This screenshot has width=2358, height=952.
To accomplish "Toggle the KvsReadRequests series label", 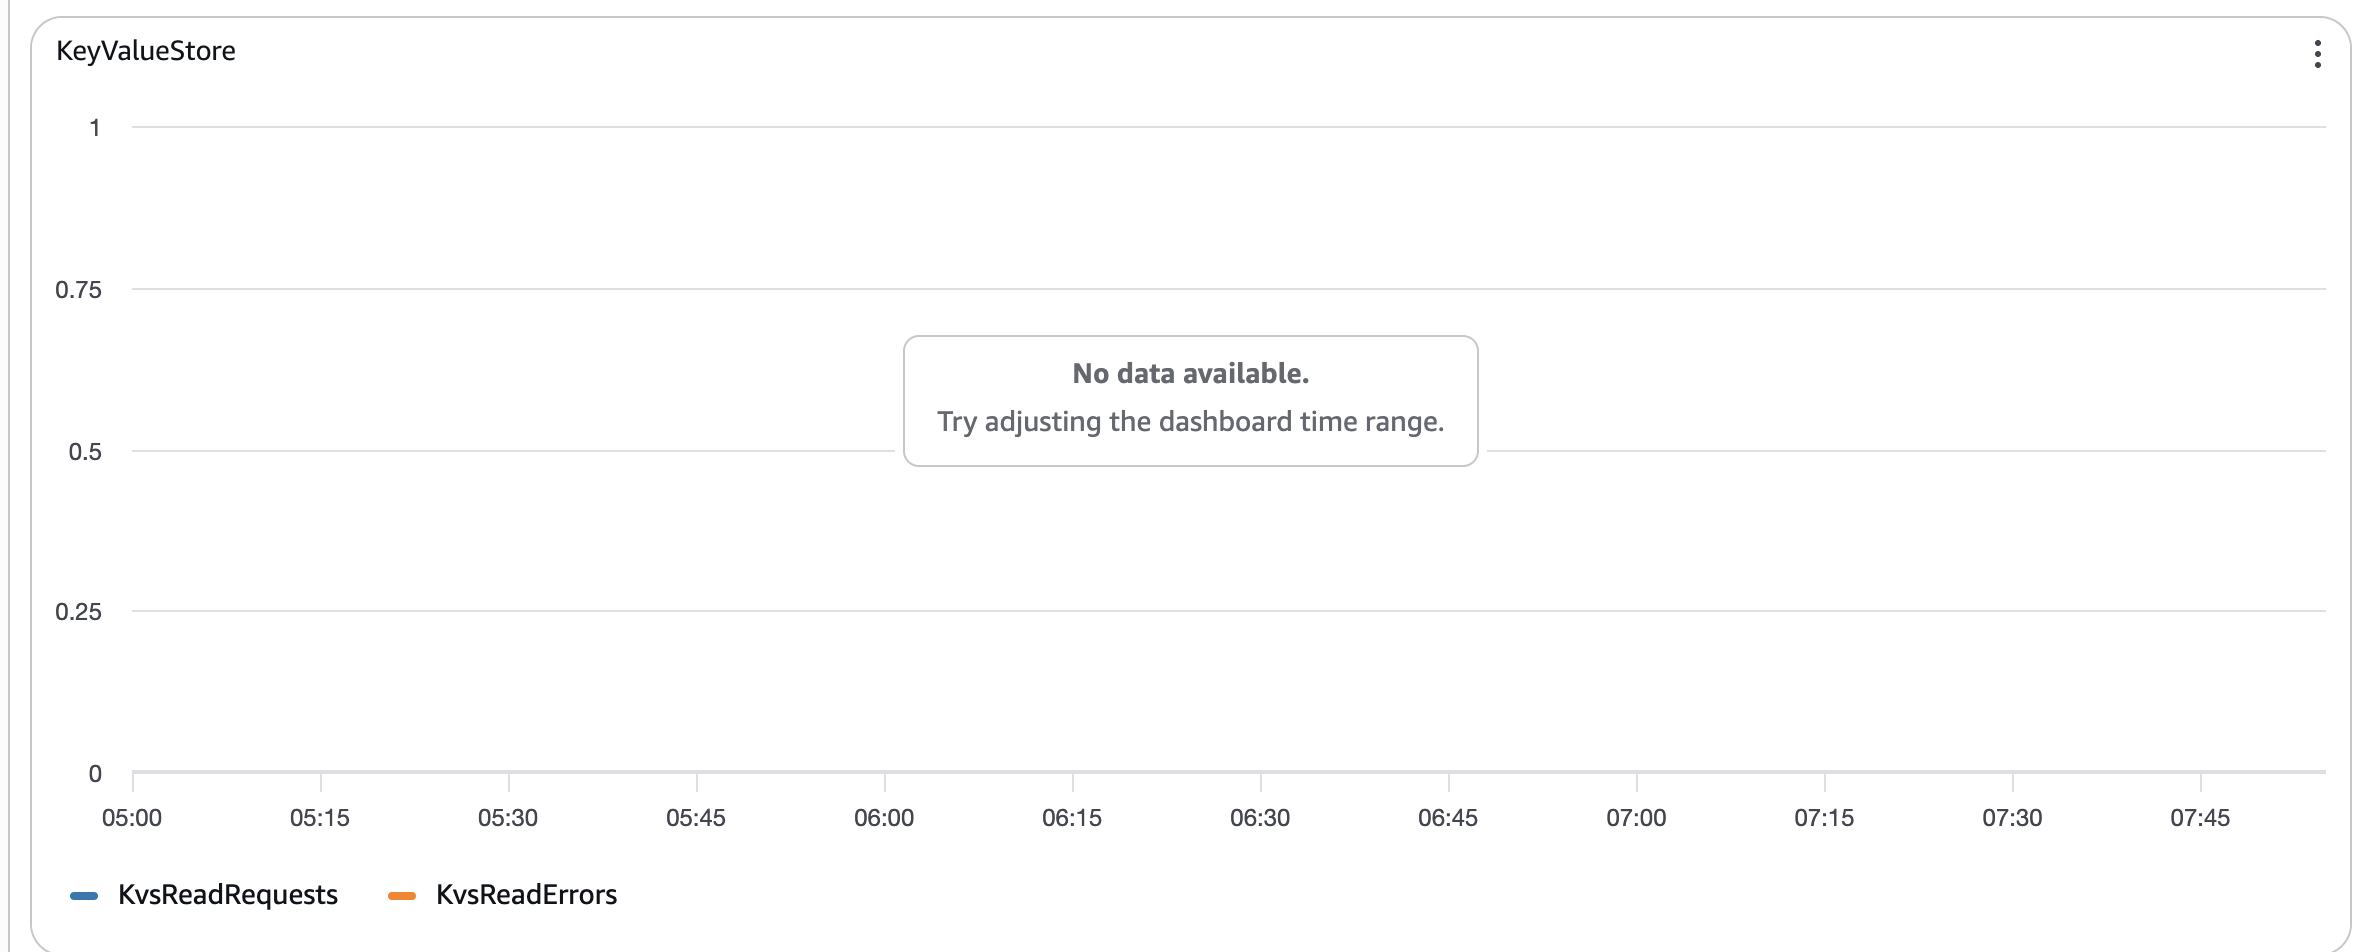I will pyautogui.click(x=228, y=895).
